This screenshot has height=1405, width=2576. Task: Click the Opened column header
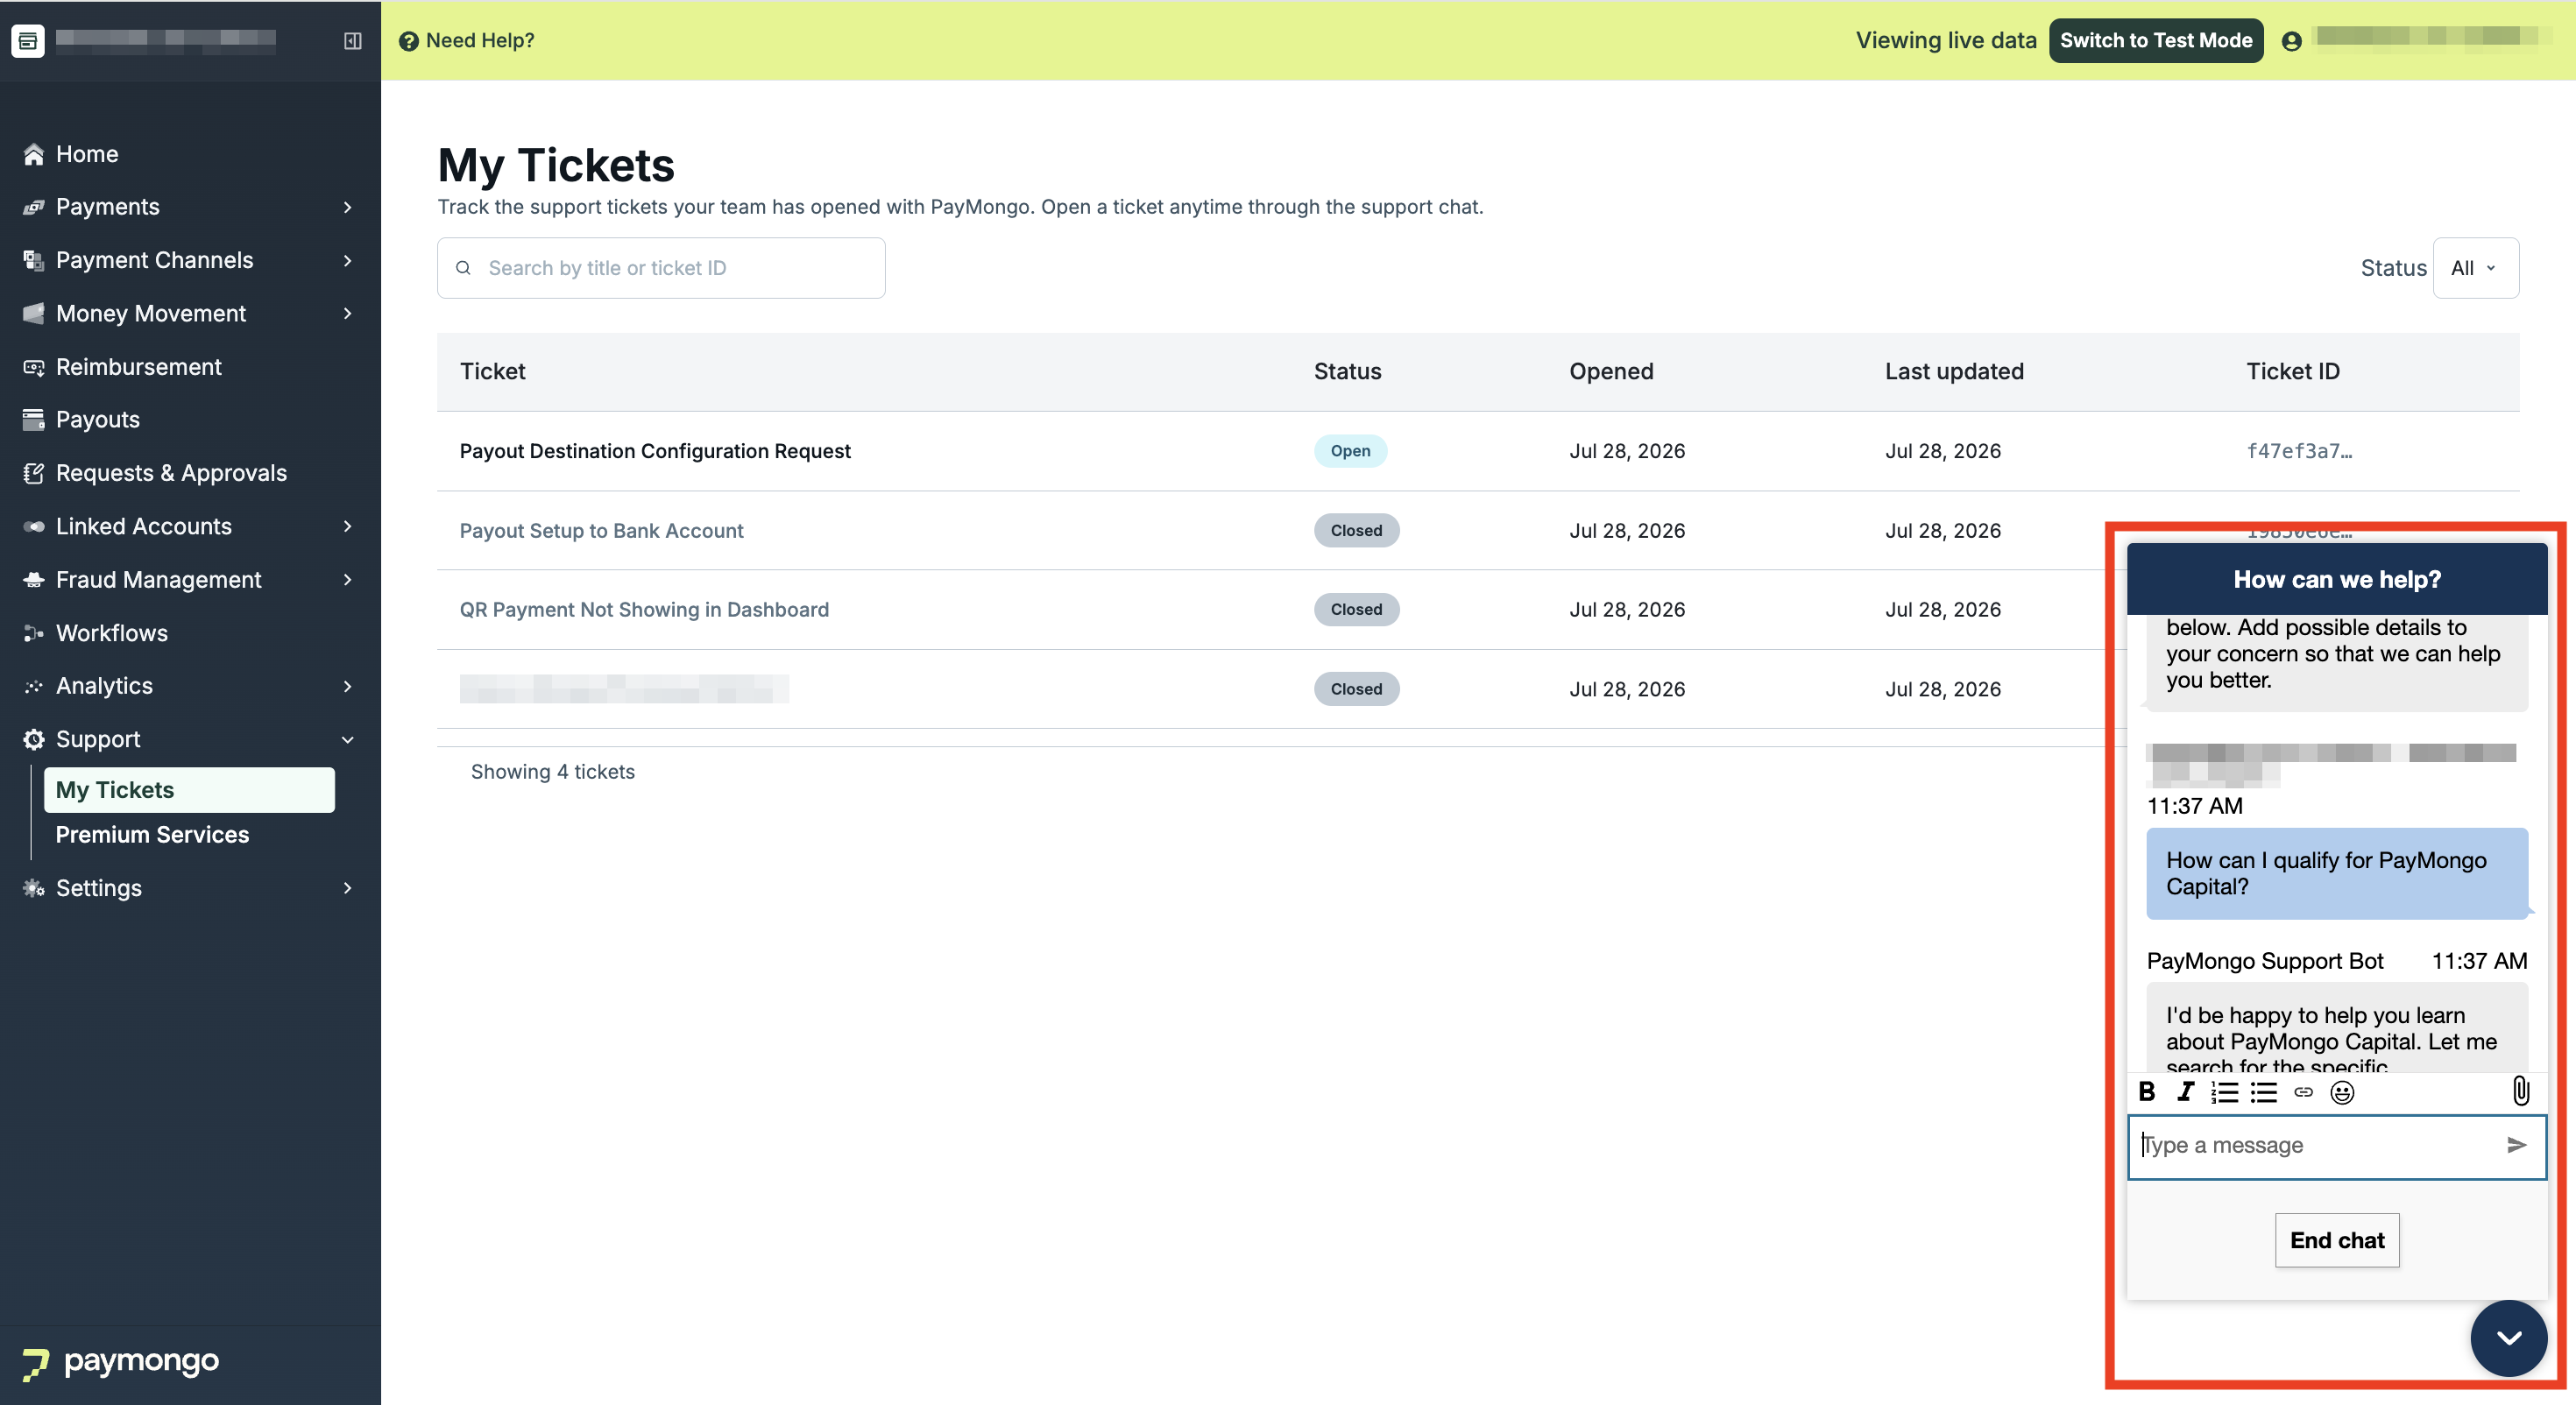click(x=1611, y=372)
